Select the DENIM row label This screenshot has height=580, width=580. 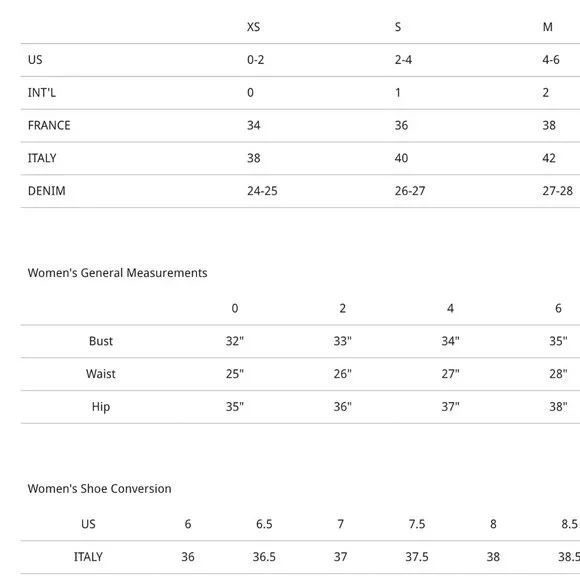pos(47,191)
